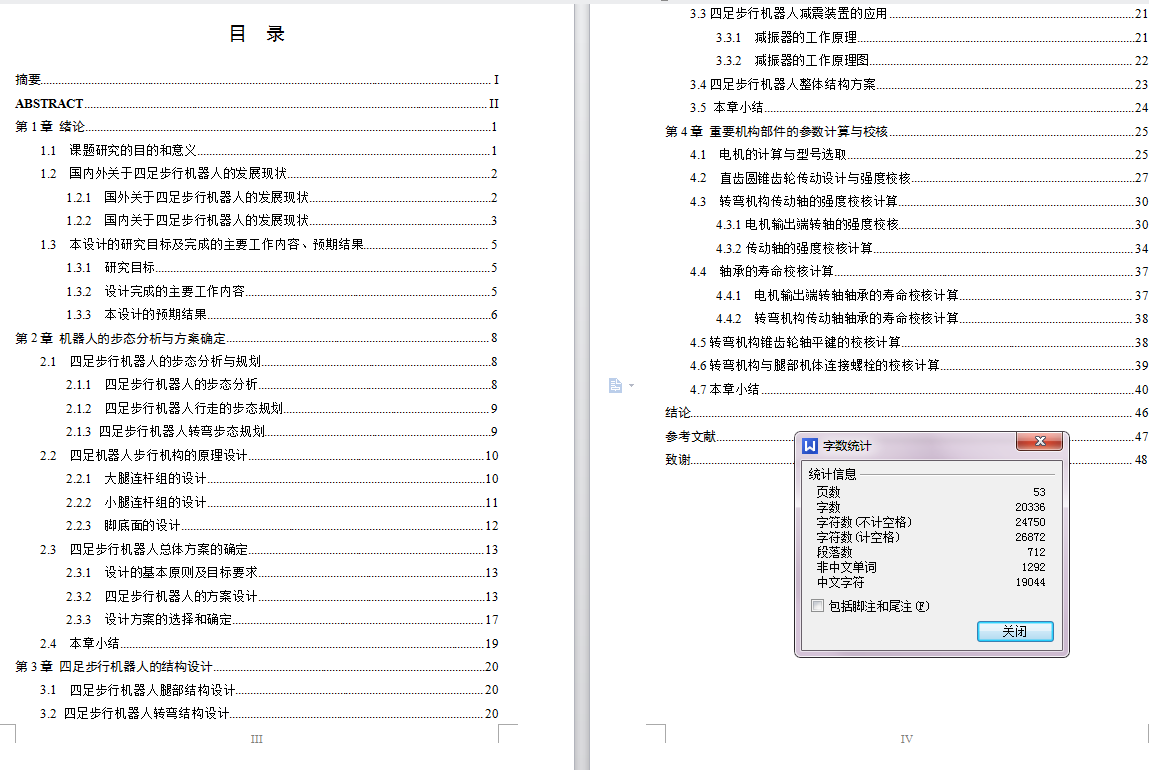Click 4.3.2 传动轴的强度校核计算
Screen dimensions: 1149x770
[x=932, y=248]
